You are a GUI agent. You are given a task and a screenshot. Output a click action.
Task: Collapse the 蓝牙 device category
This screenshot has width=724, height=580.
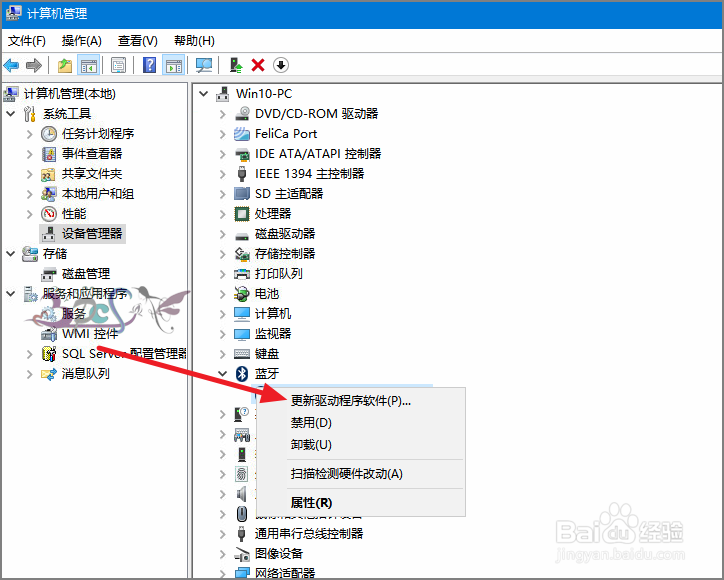223,374
